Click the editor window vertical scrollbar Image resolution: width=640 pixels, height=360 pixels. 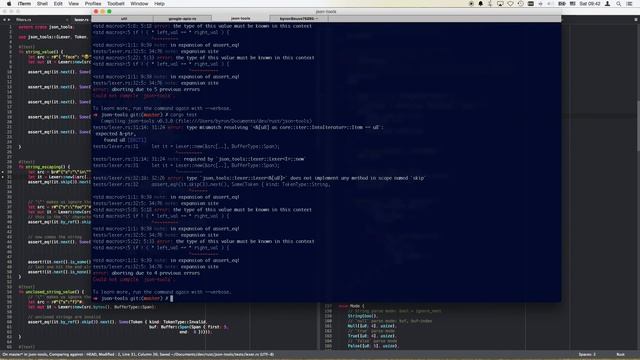(638, 127)
